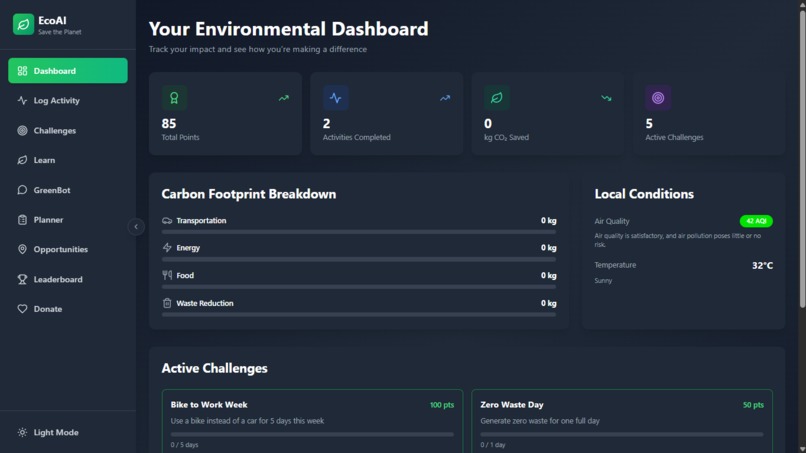This screenshot has height=453, width=806.
Task: Click the 100 pts label
Action: [442, 405]
